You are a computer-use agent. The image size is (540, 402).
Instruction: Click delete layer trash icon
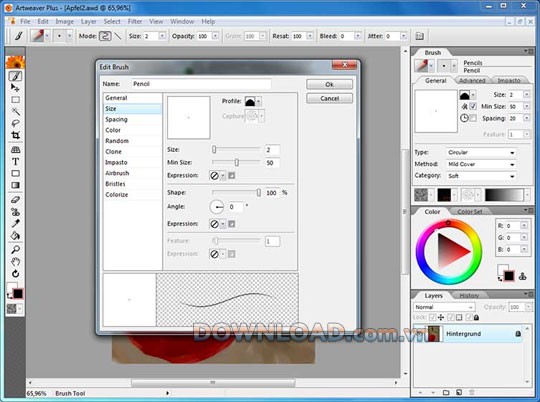coord(472,392)
